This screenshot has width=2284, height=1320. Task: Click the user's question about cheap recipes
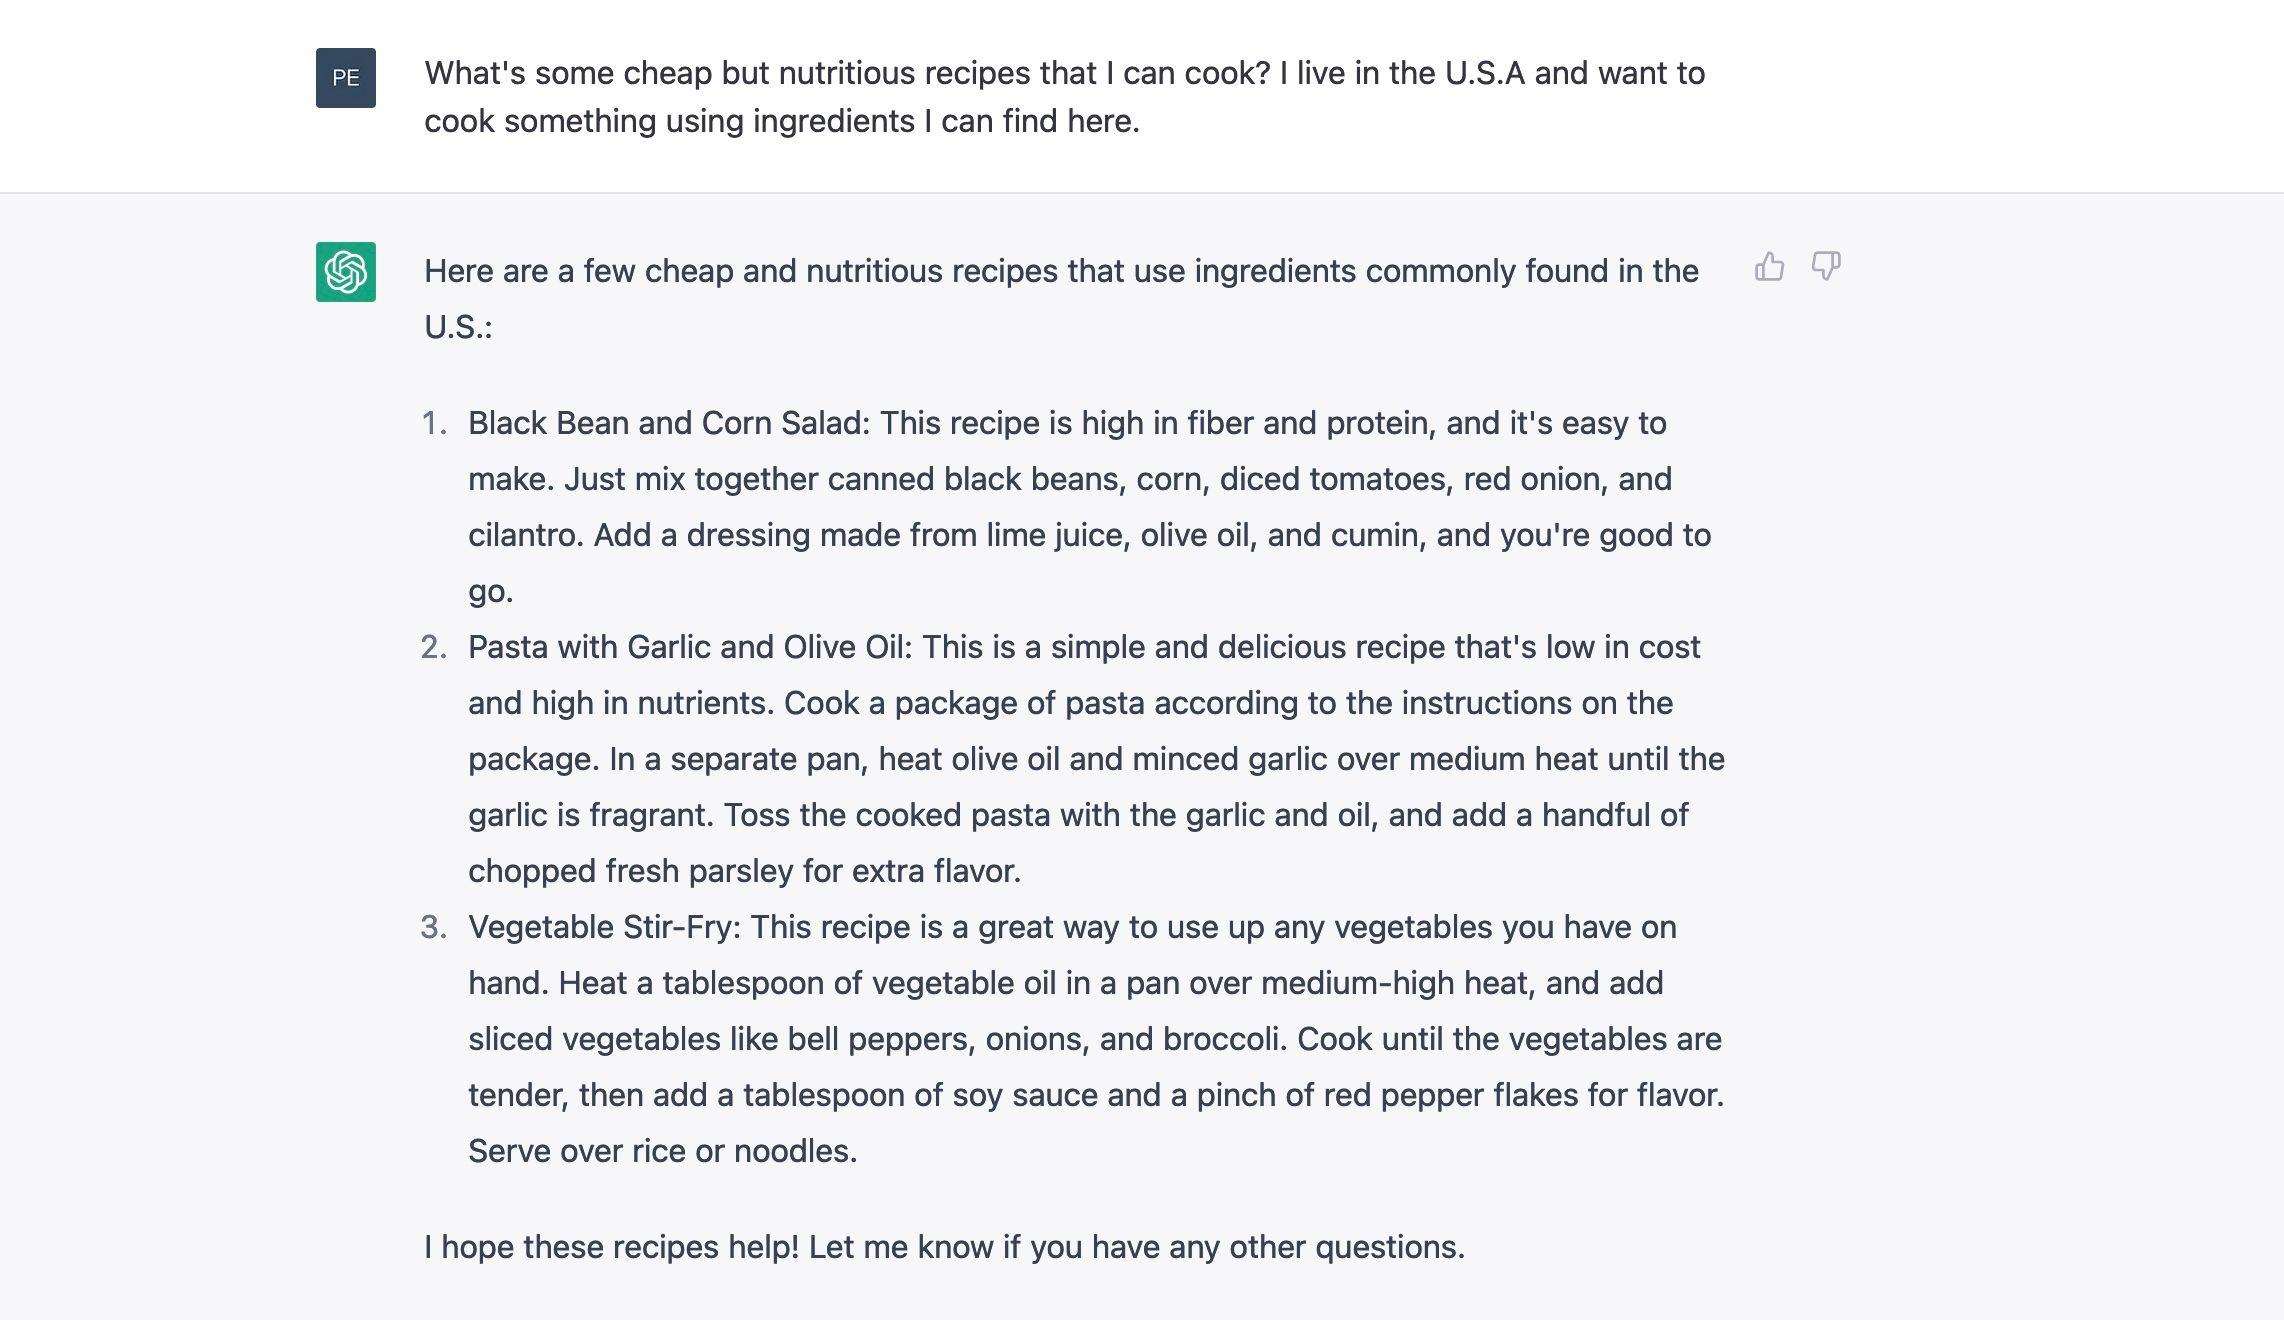pos(1064,97)
